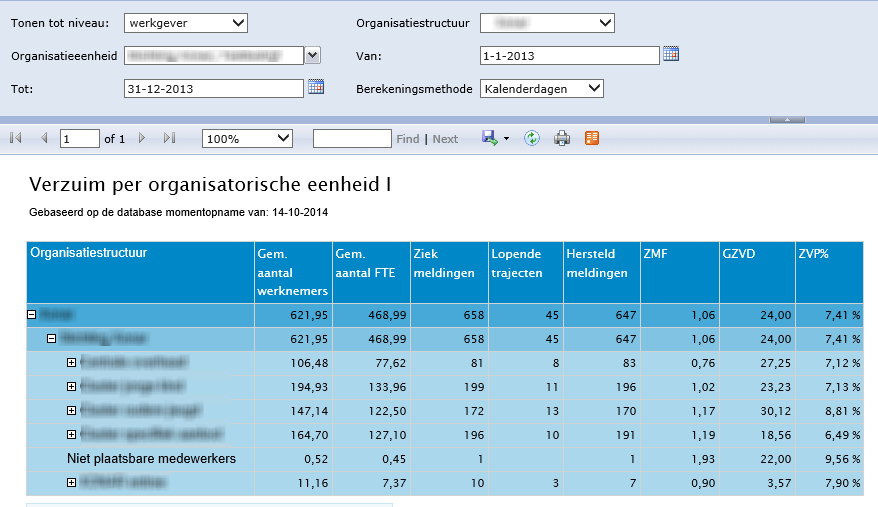Collapse the parameter panel with arrow handle

(787, 119)
